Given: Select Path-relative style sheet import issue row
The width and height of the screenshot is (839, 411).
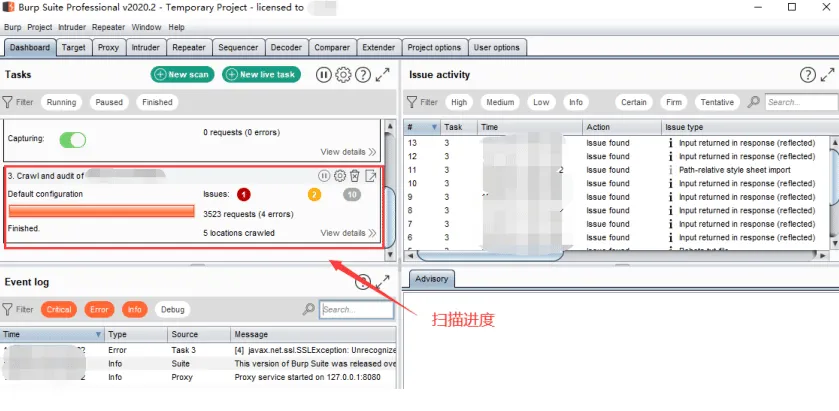Looking at the screenshot, I should (x=616, y=170).
